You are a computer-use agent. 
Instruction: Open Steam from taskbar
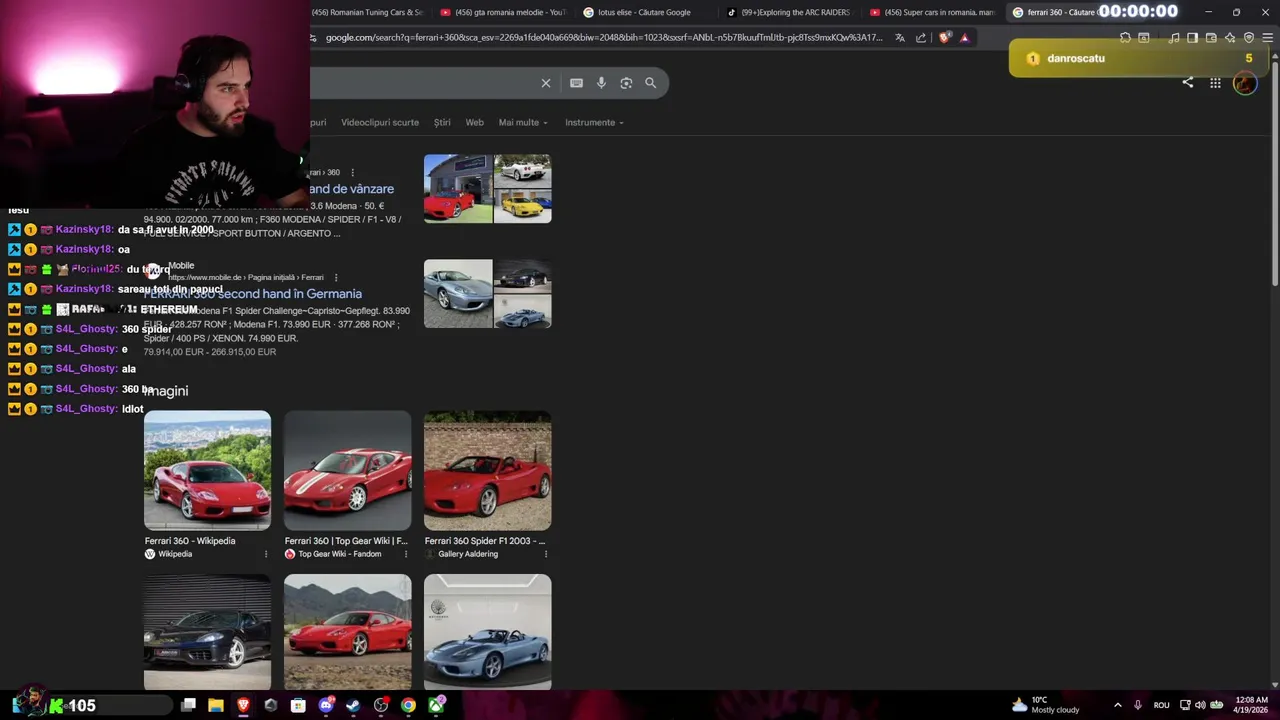(353, 705)
